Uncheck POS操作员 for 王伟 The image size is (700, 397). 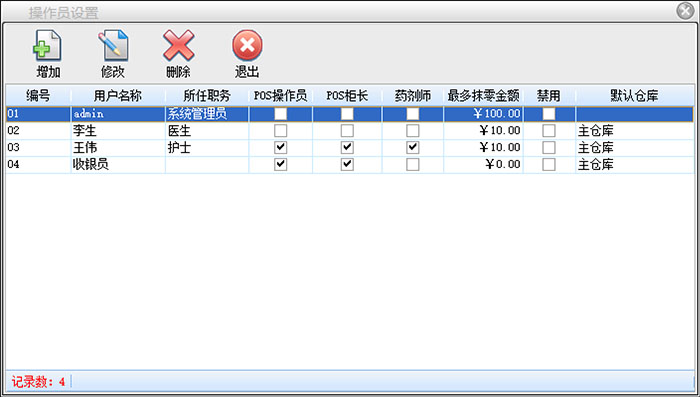click(280, 147)
